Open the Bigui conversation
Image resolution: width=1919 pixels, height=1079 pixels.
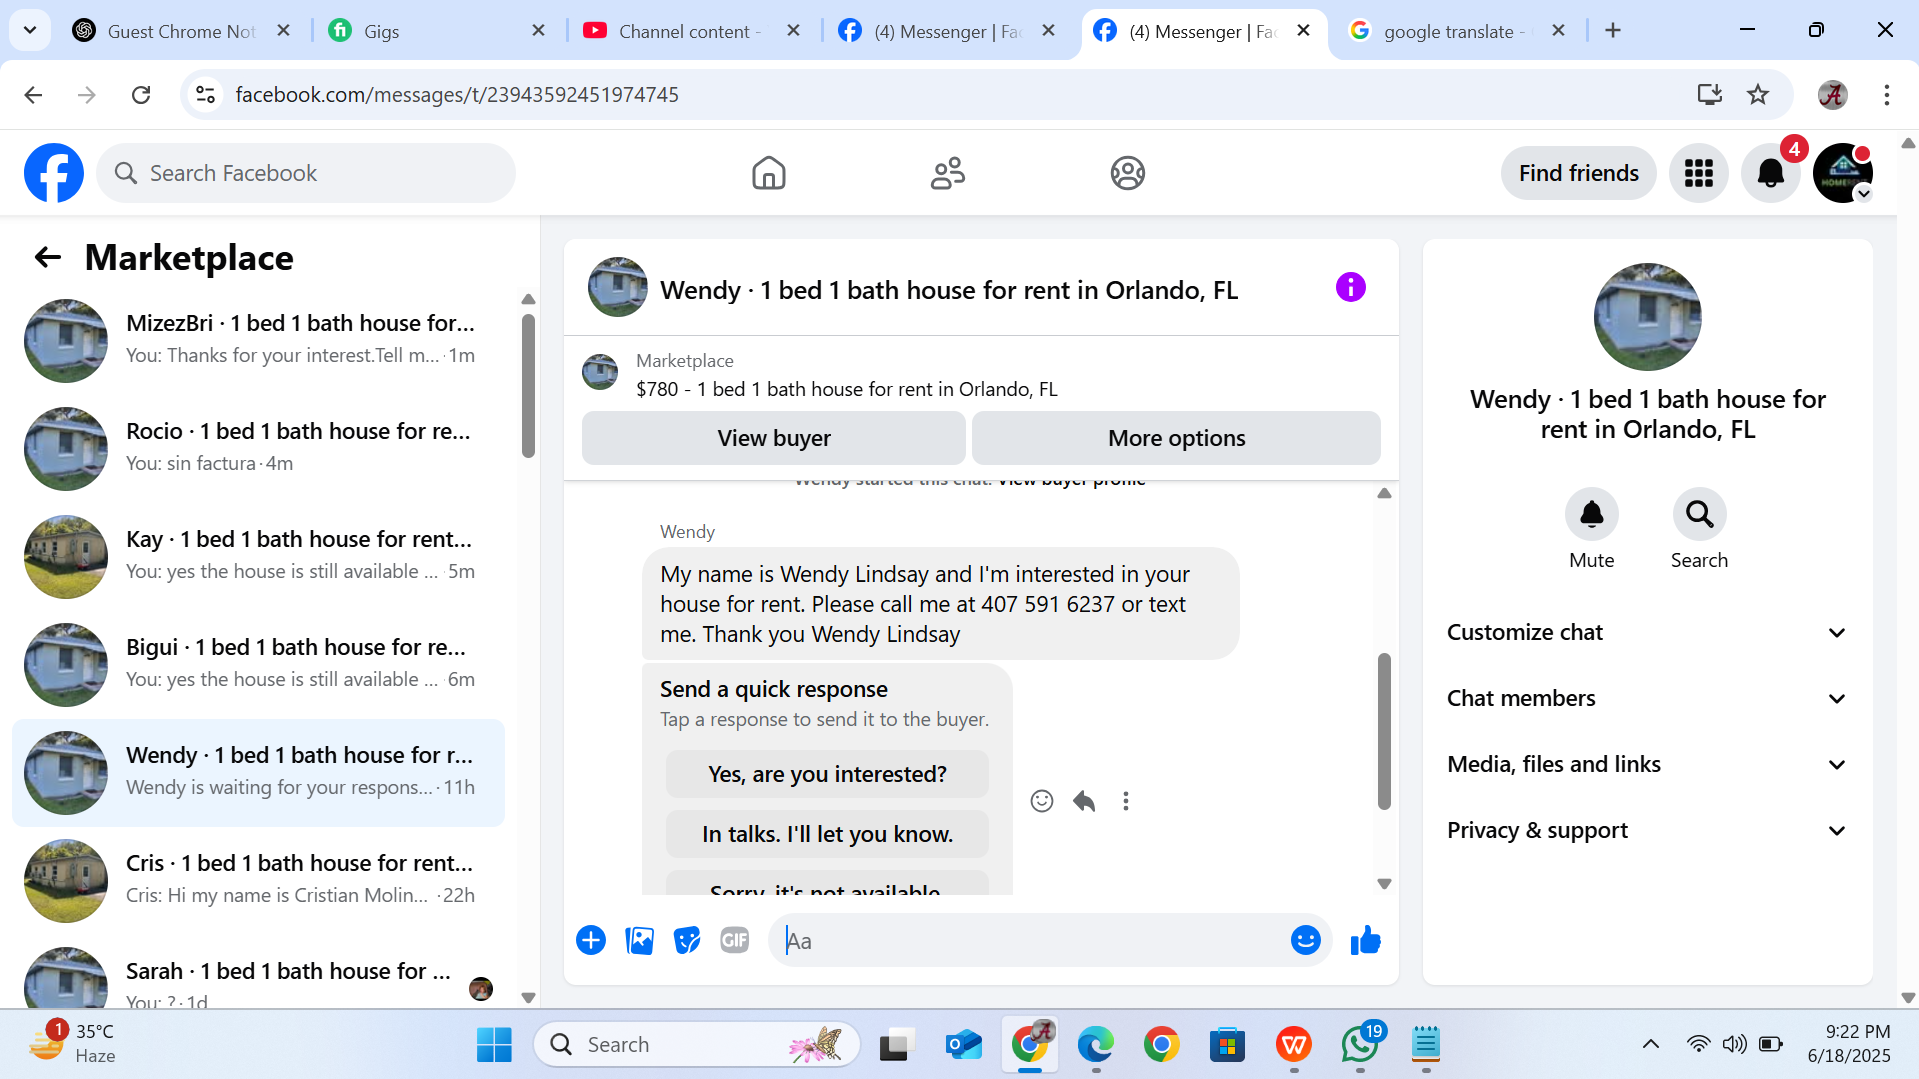258,664
